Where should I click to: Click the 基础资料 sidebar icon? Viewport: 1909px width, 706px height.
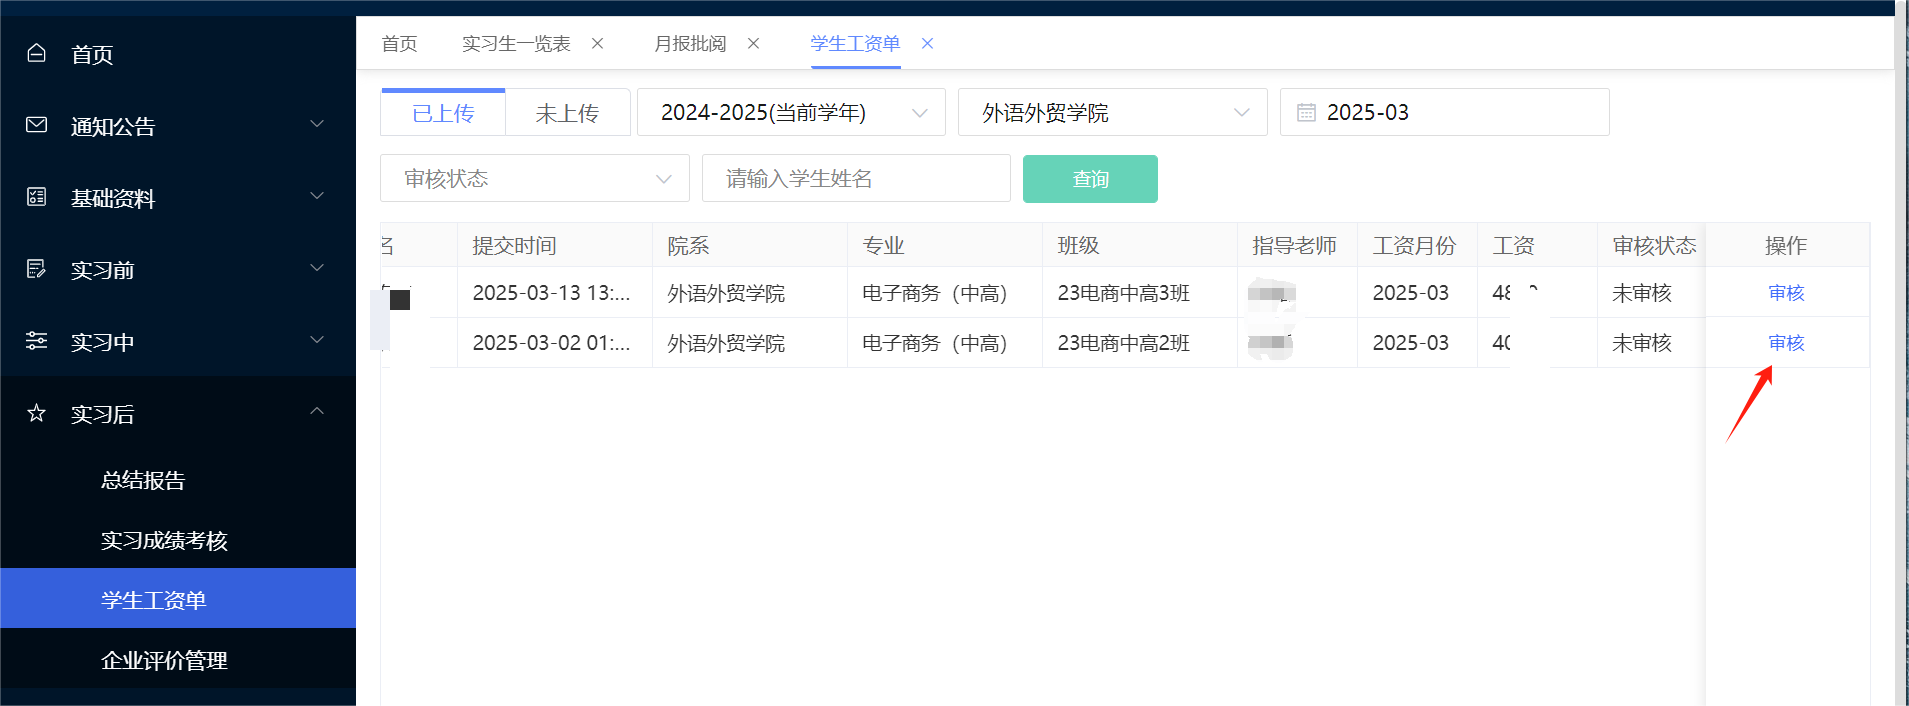point(37,197)
